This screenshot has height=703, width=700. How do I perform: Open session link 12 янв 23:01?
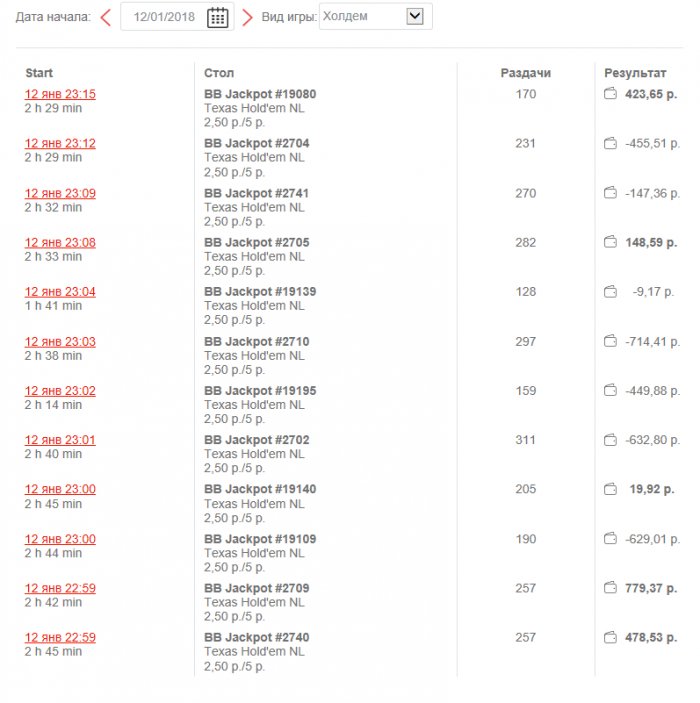60,440
